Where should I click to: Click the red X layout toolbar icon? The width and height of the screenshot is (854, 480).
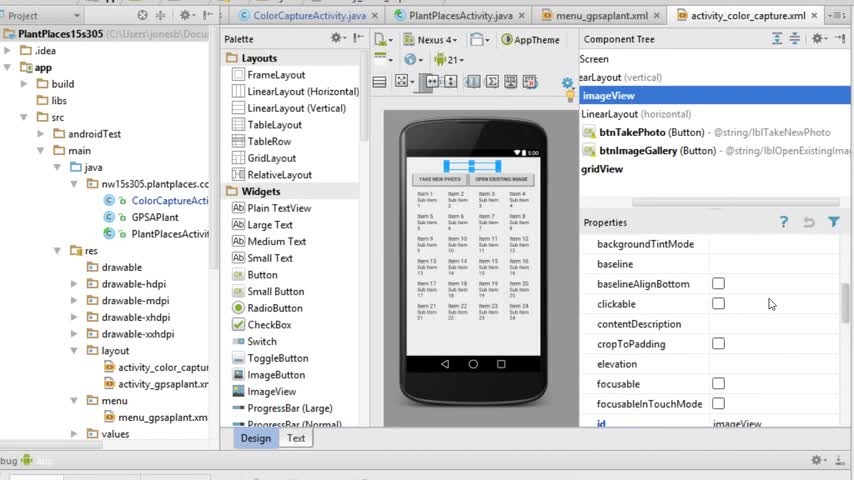click(x=529, y=82)
